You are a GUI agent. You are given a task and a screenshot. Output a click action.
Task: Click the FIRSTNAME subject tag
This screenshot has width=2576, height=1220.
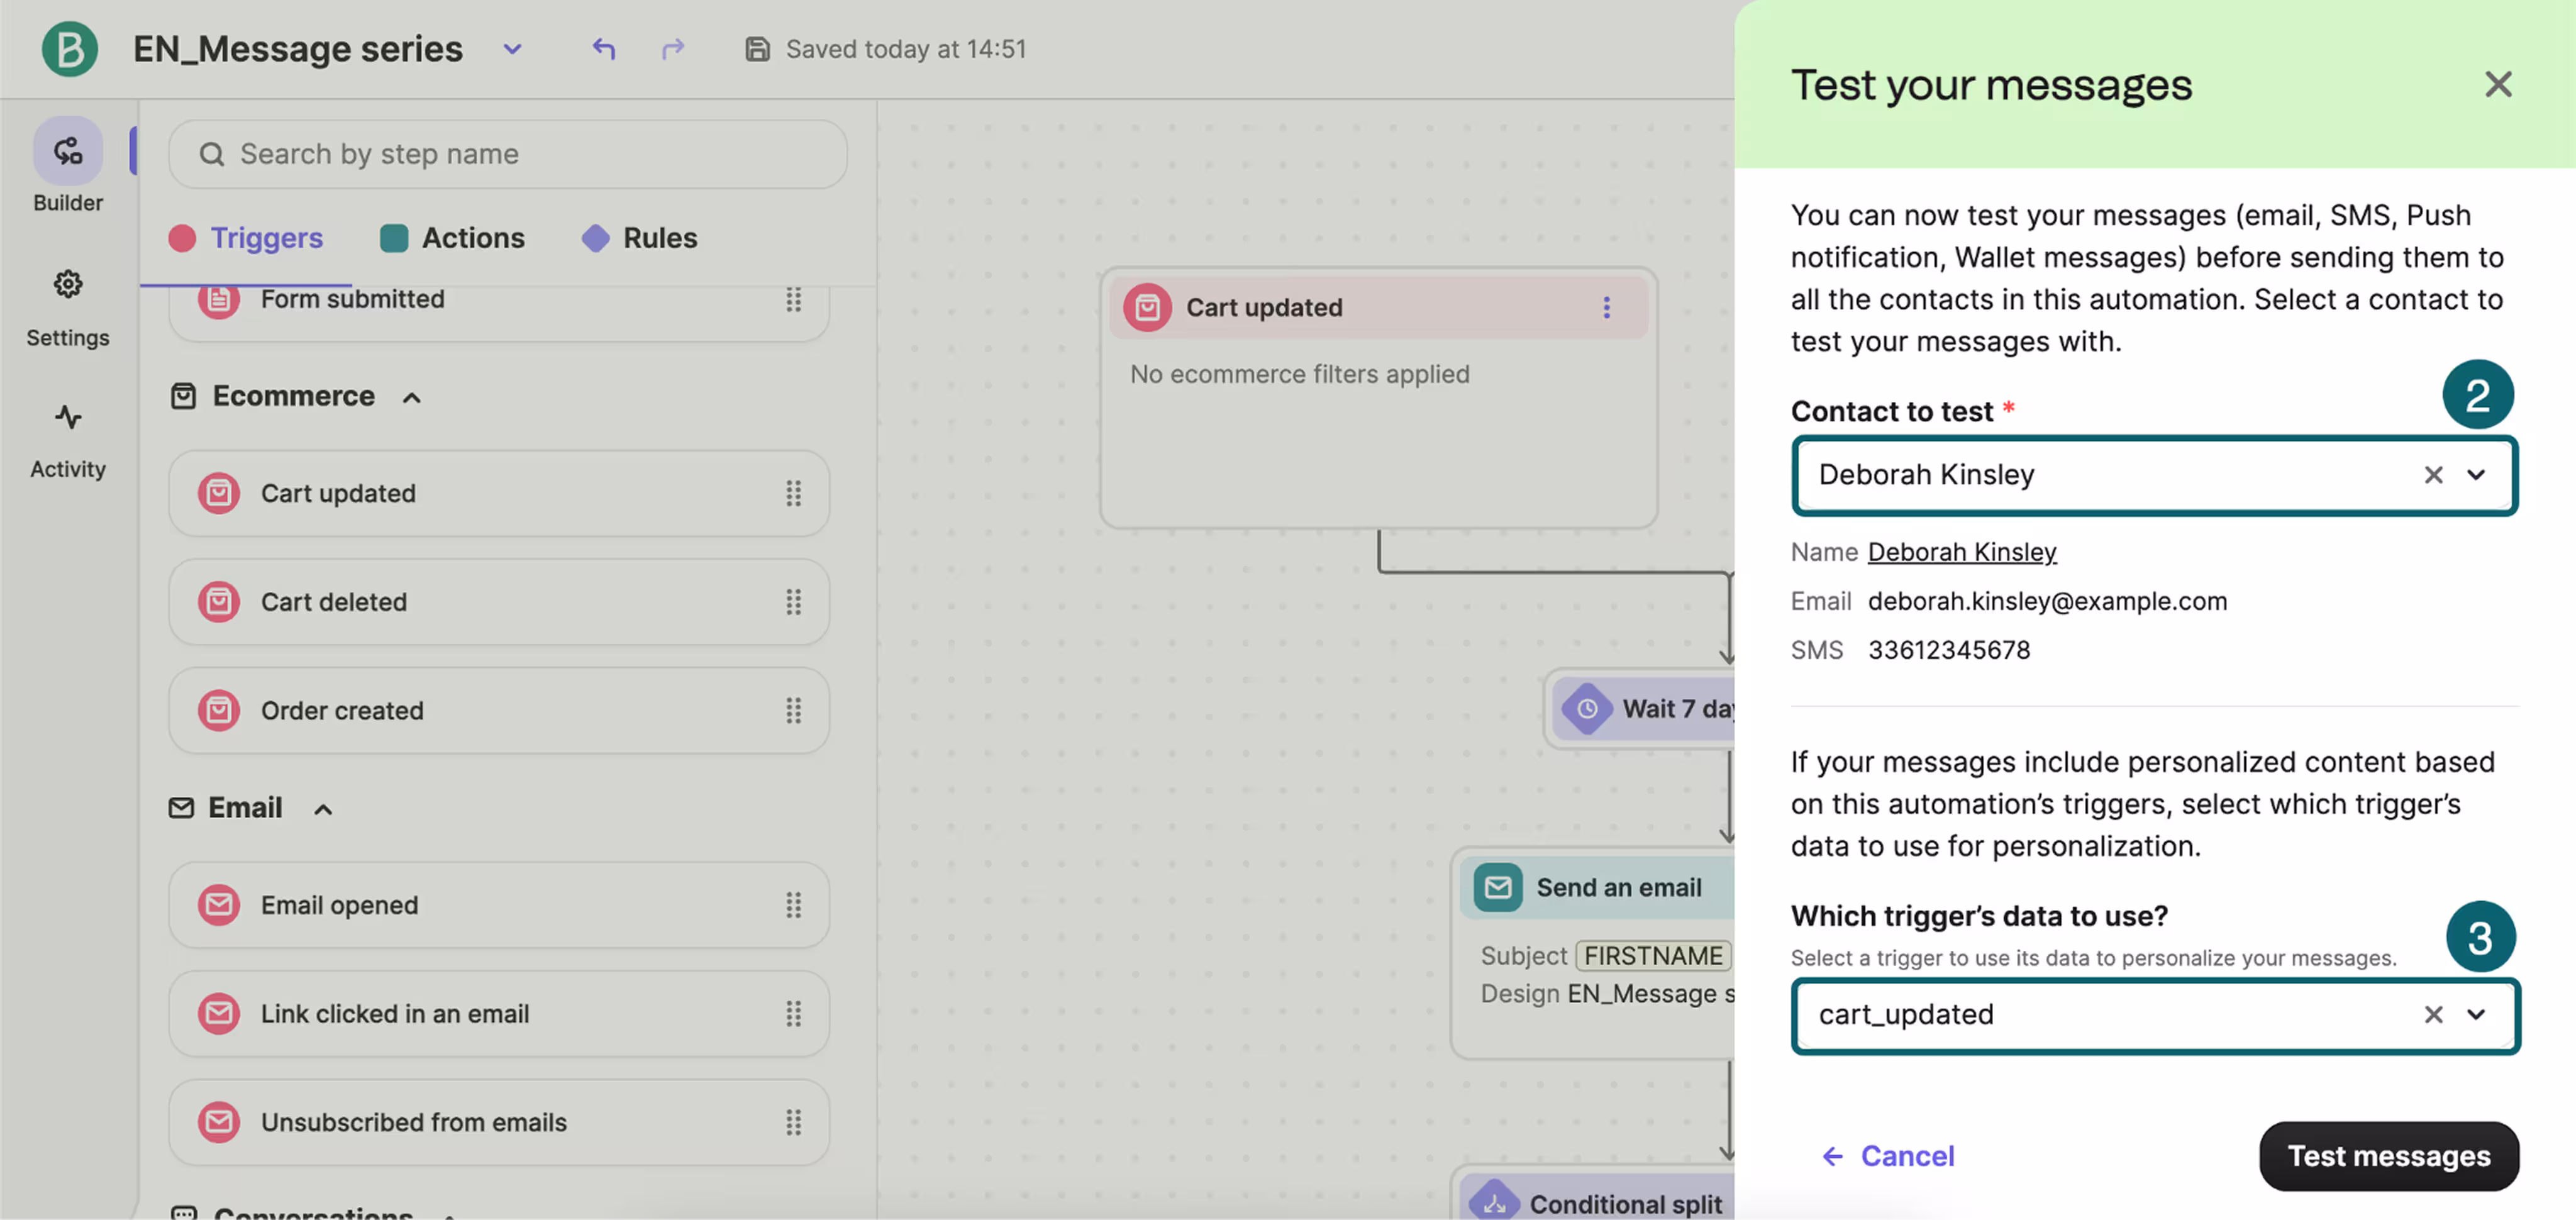(1652, 956)
